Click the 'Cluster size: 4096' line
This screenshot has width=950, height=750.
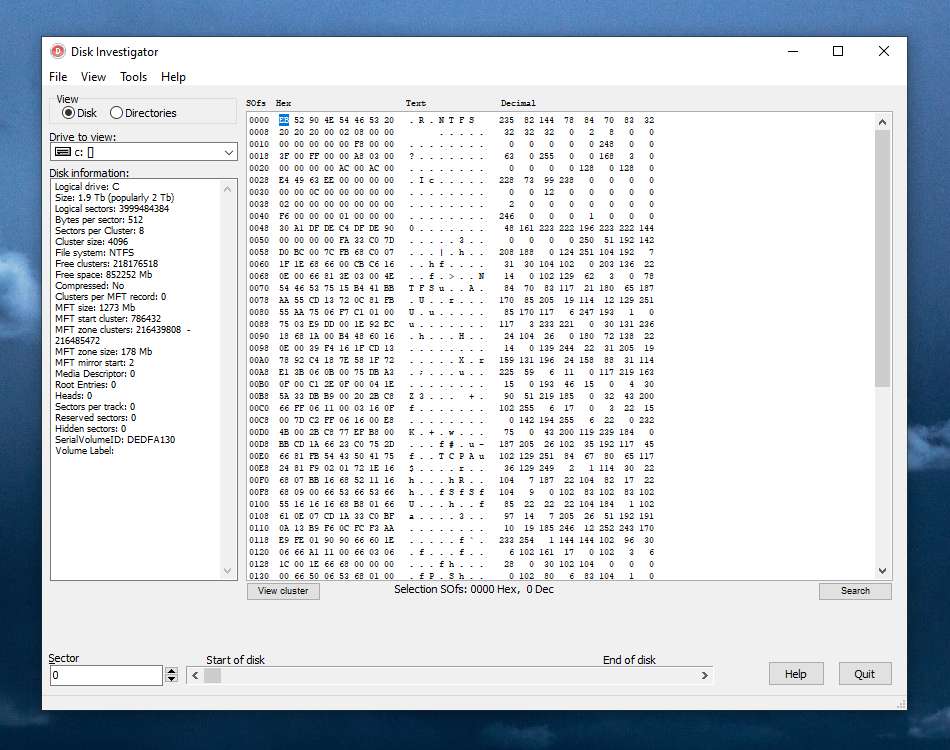click(x=91, y=242)
